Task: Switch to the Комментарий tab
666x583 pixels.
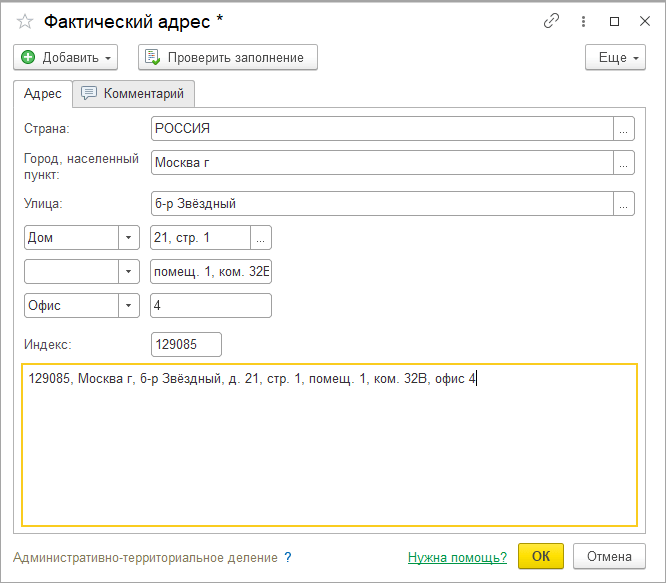Action: (134, 93)
